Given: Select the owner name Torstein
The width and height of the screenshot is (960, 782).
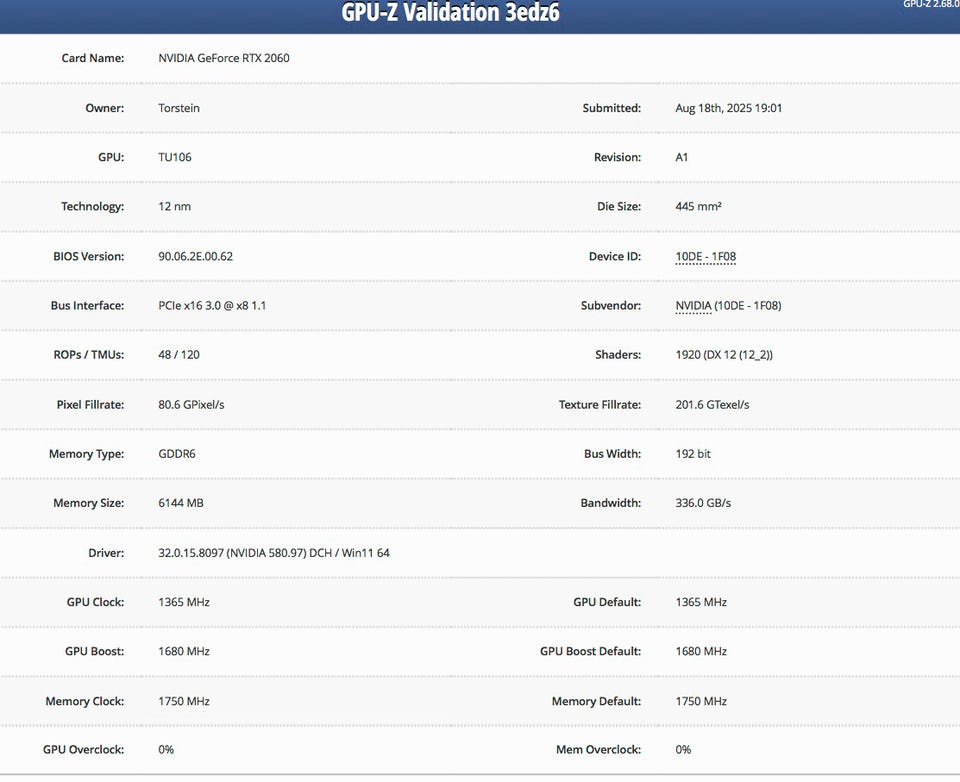Looking at the screenshot, I should [x=179, y=108].
